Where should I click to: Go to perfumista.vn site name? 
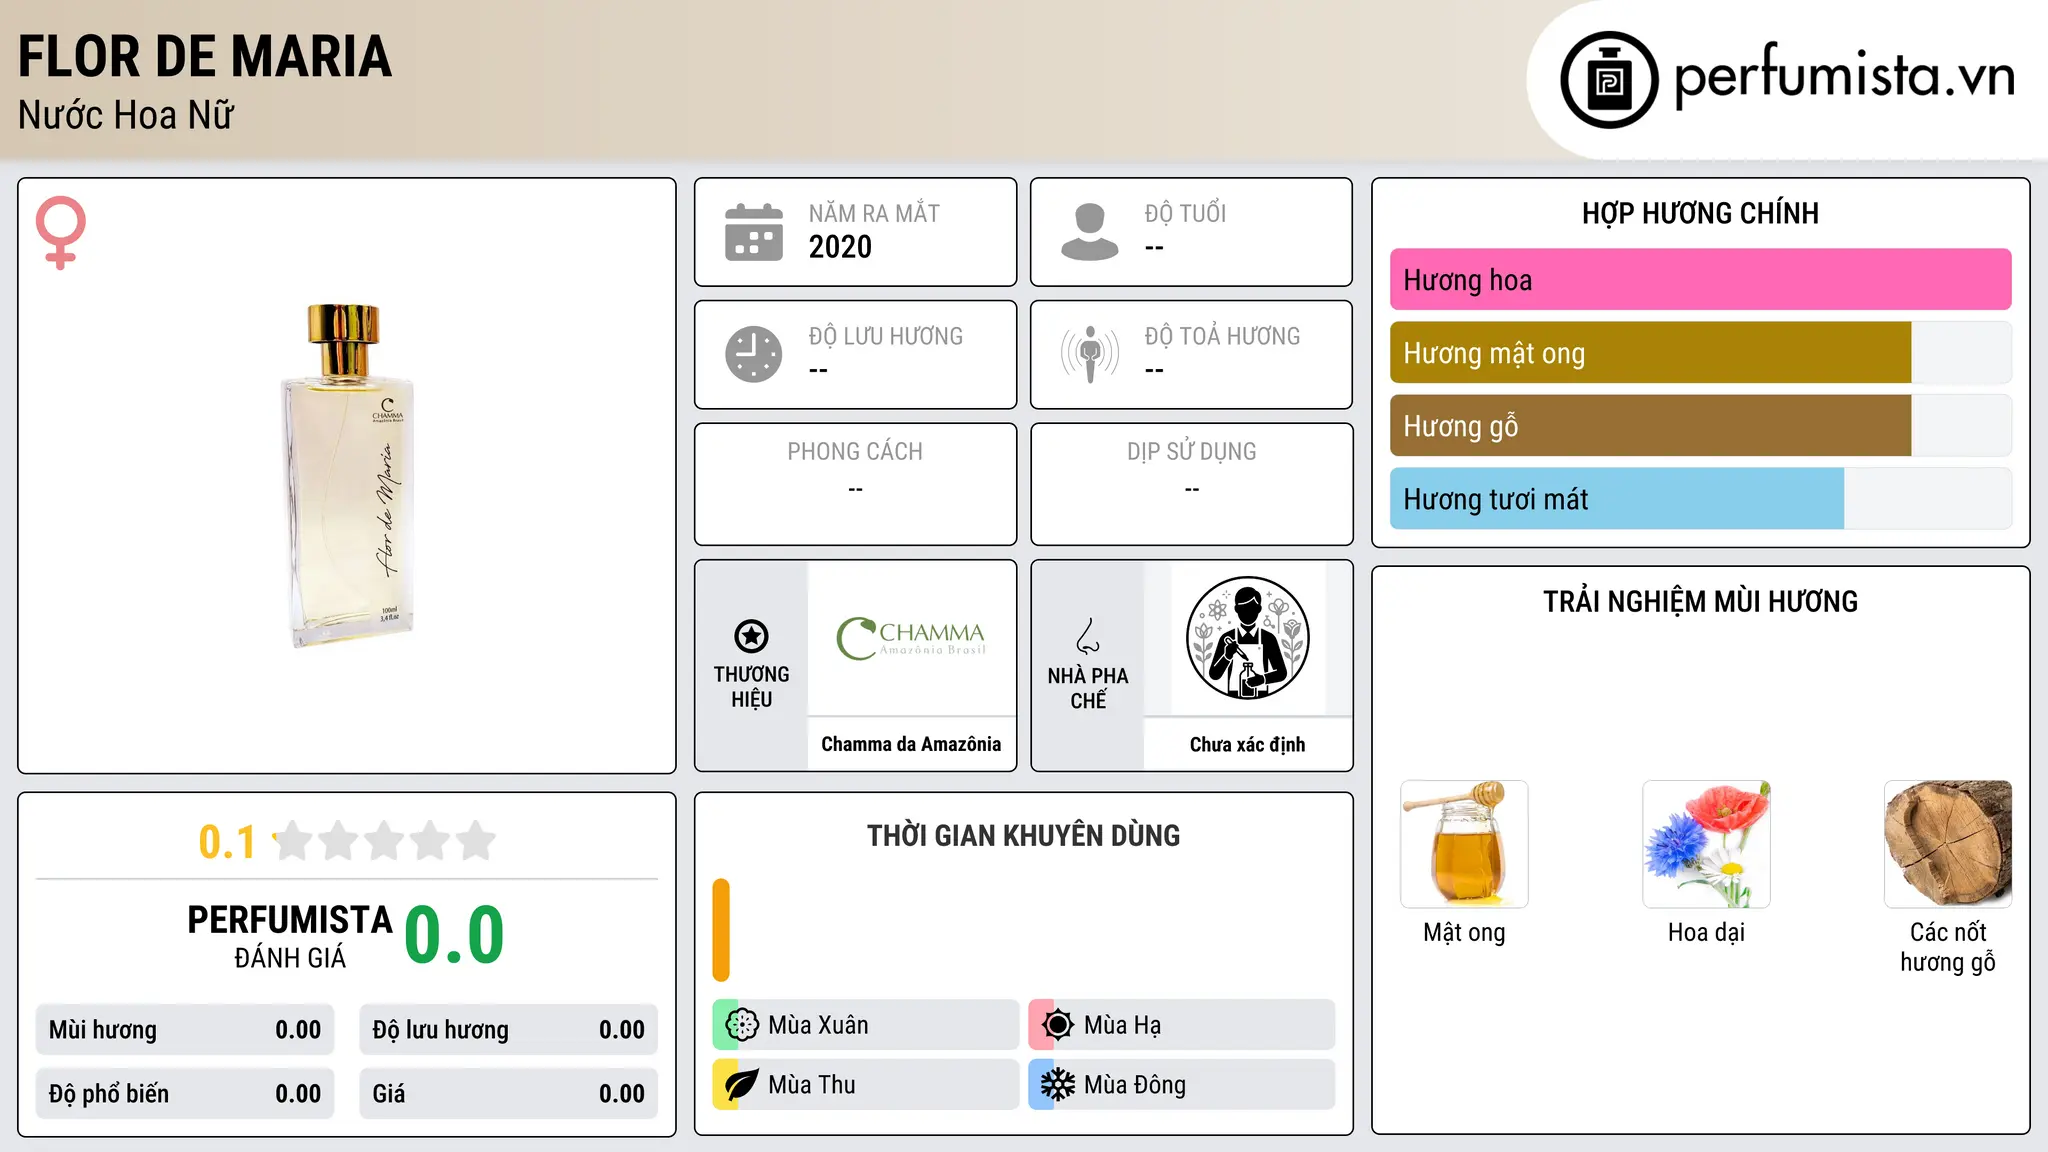[x=1845, y=77]
